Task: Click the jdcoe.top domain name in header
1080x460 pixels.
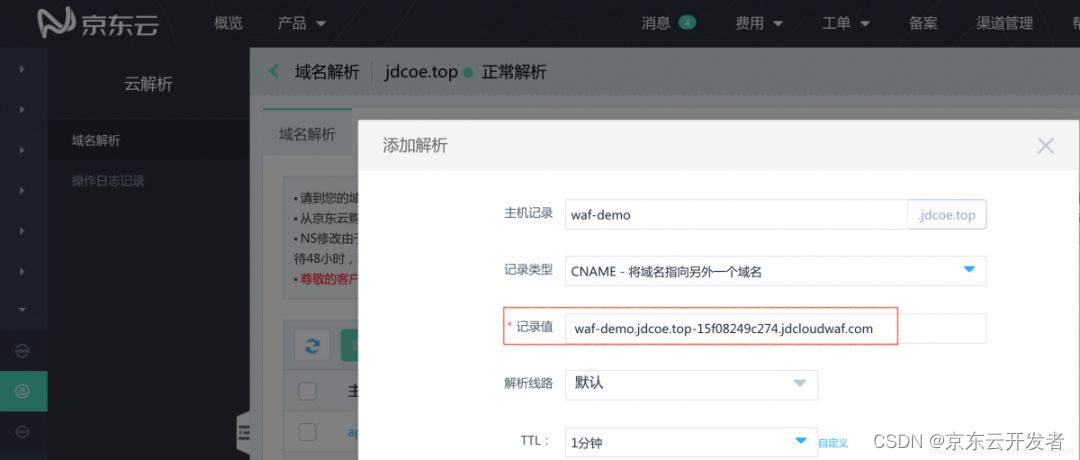Action: click(421, 72)
